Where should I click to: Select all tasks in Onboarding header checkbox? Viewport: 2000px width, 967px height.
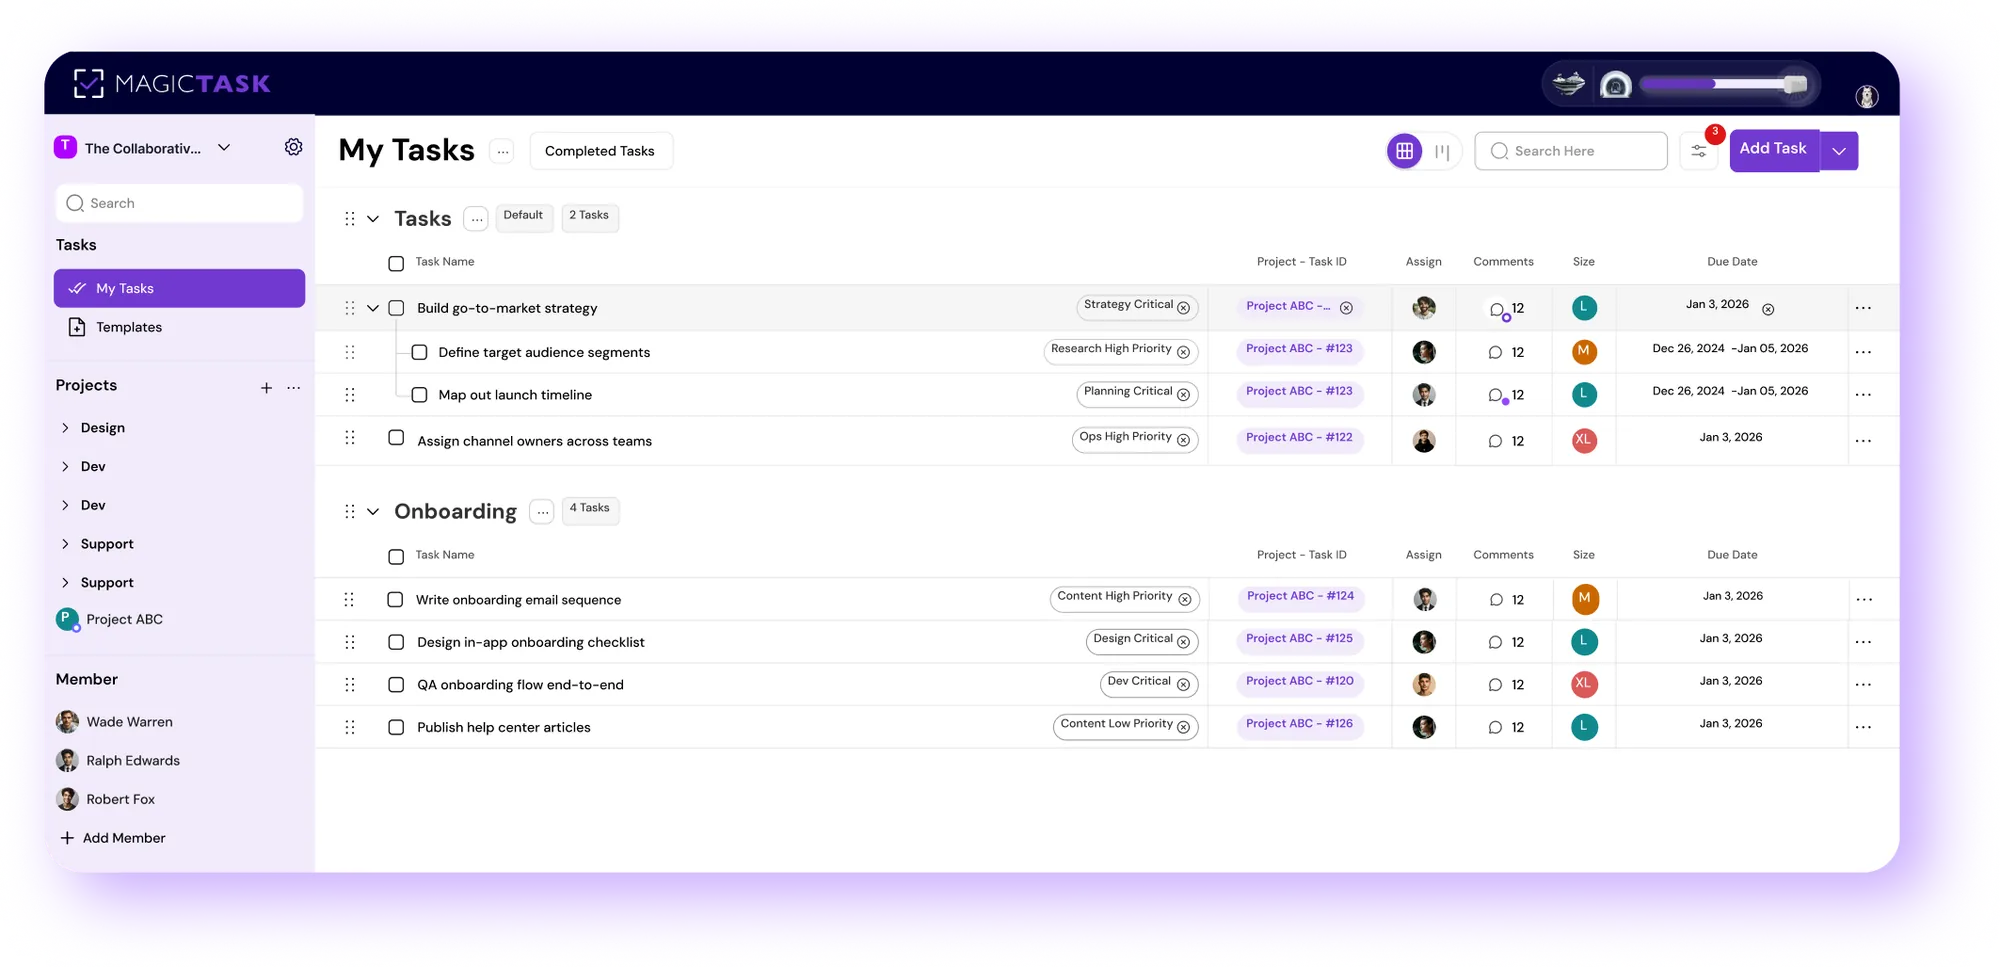click(396, 557)
